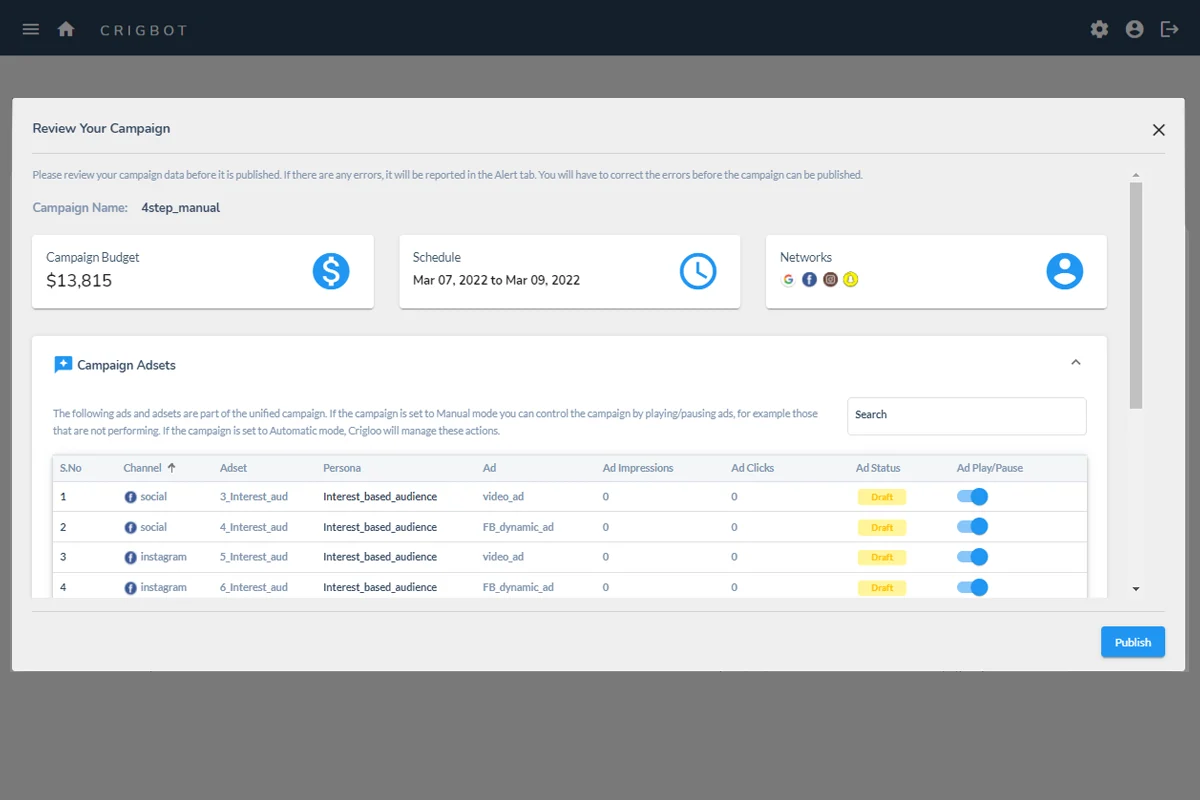The height and width of the screenshot is (800, 1200).
Task: Click the Ad Status column header
Action: pyautogui.click(x=878, y=468)
